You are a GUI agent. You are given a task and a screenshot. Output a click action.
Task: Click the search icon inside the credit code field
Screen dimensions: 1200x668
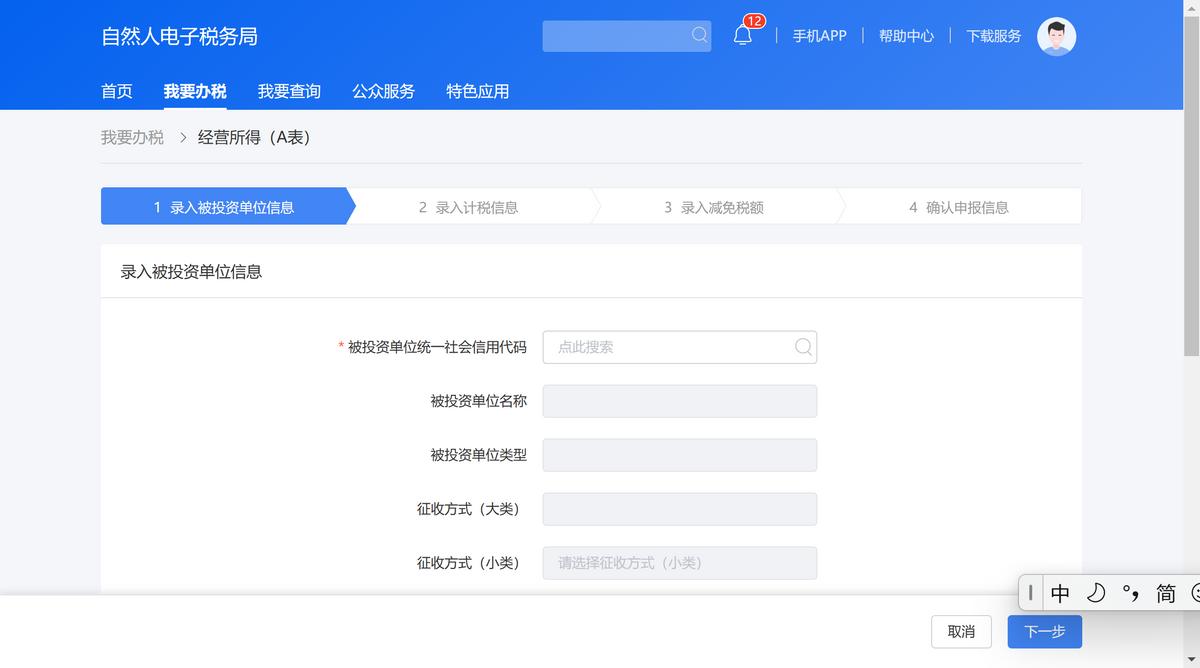pyautogui.click(x=802, y=347)
